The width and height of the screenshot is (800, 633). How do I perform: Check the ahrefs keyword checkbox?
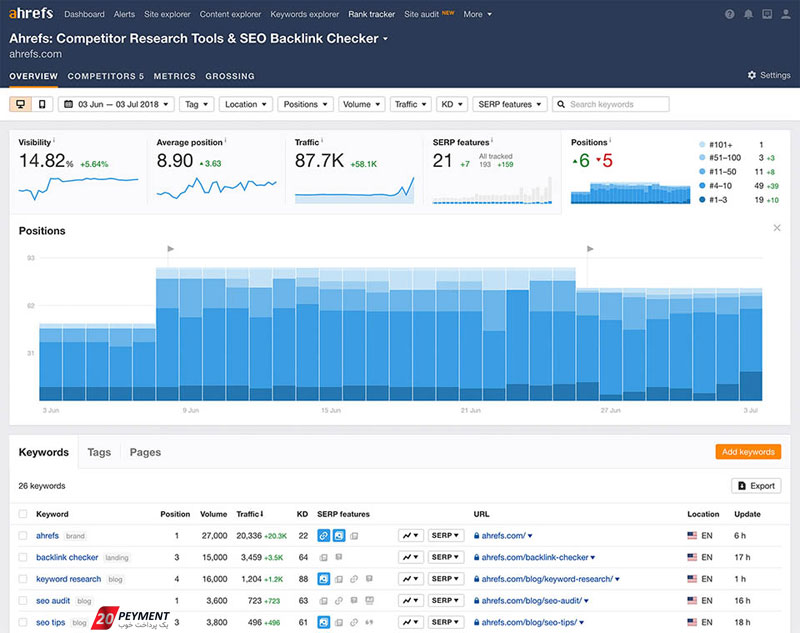[x=23, y=536]
